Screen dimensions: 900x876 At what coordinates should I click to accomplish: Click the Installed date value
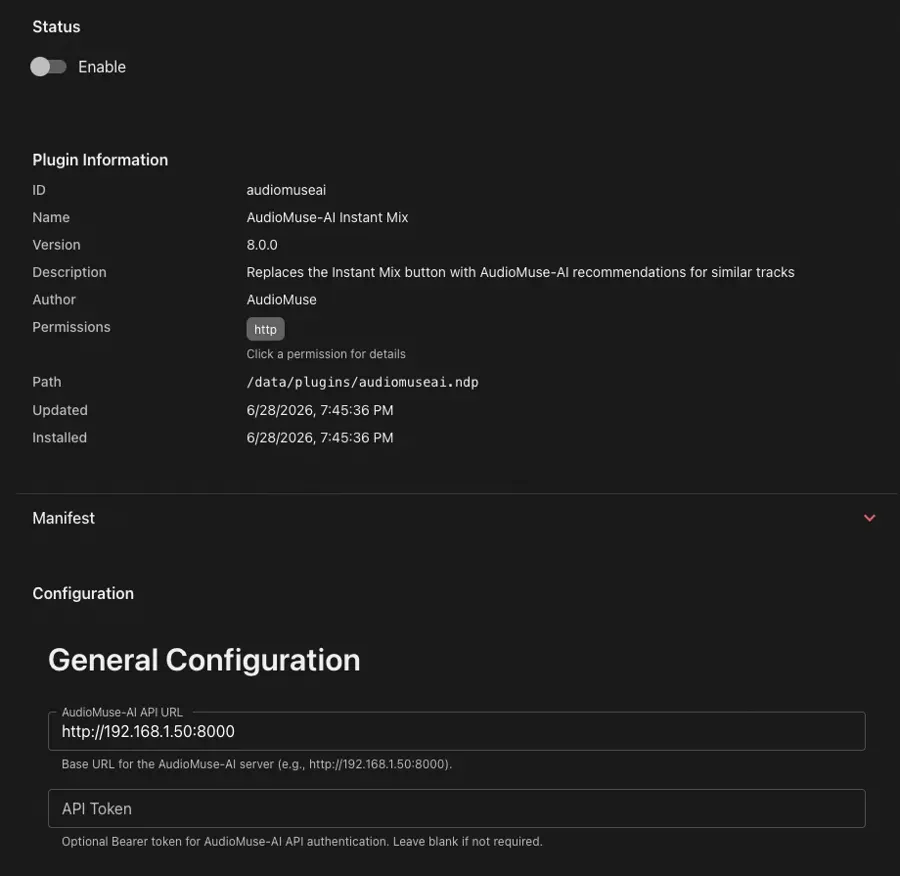click(x=320, y=438)
